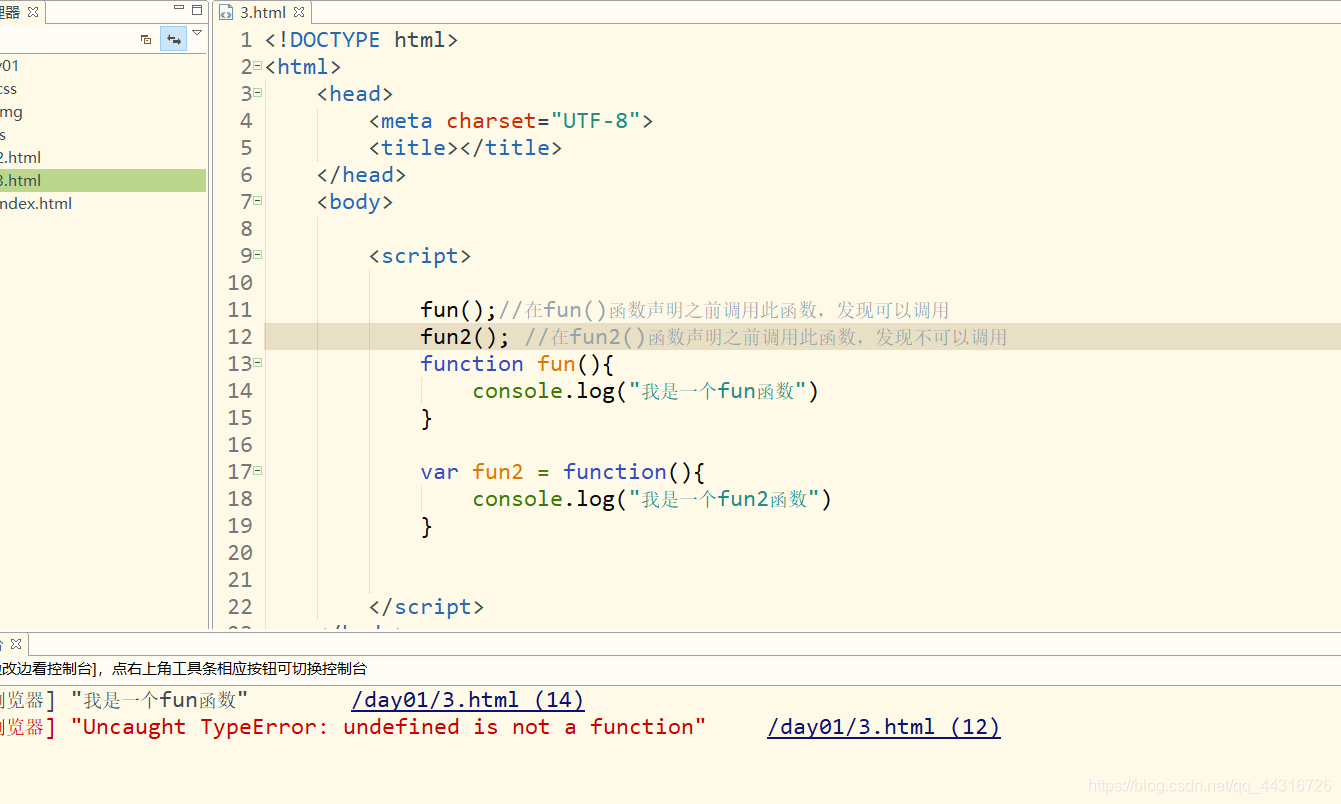Open the 2.html file in project tree
Viewport: 1341px width, 804px height.
(x=20, y=157)
